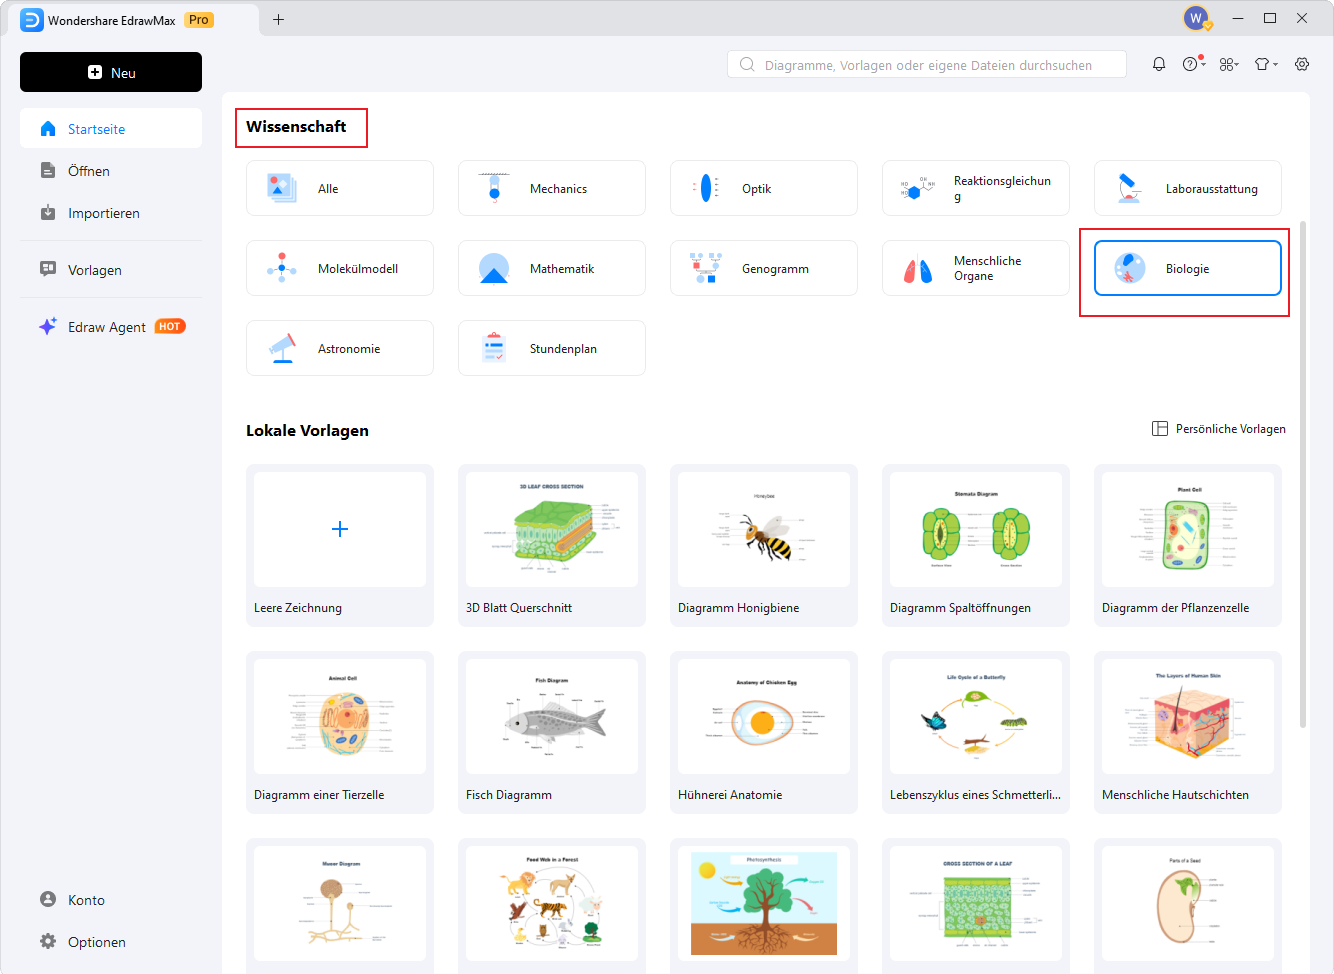1334x974 pixels.
Task: Expand the shirt-shaped theme icon menu
Action: pos(1265,64)
